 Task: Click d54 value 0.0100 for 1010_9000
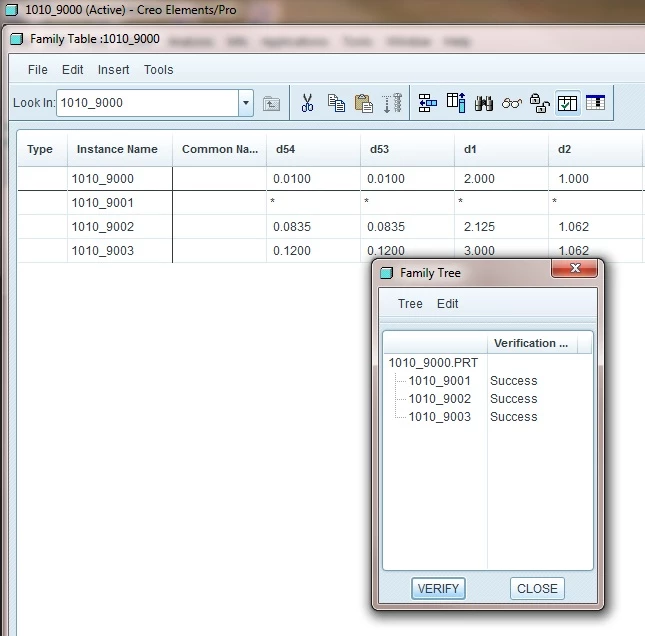coord(313,179)
